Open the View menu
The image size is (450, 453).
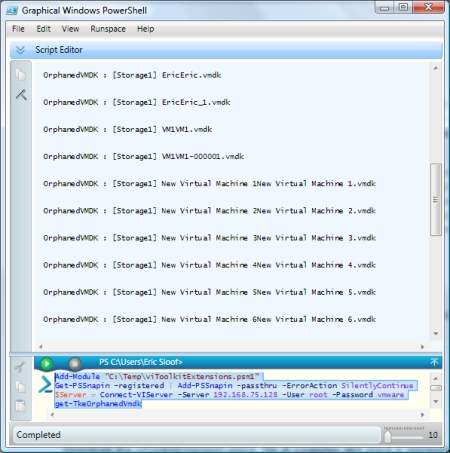(70, 29)
